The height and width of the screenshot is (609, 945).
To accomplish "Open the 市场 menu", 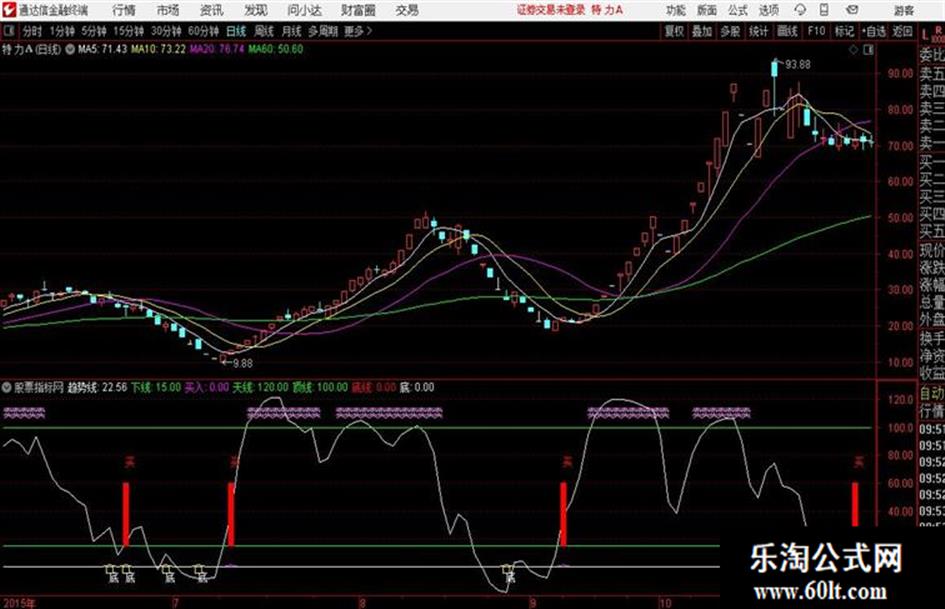I will (x=168, y=10).
